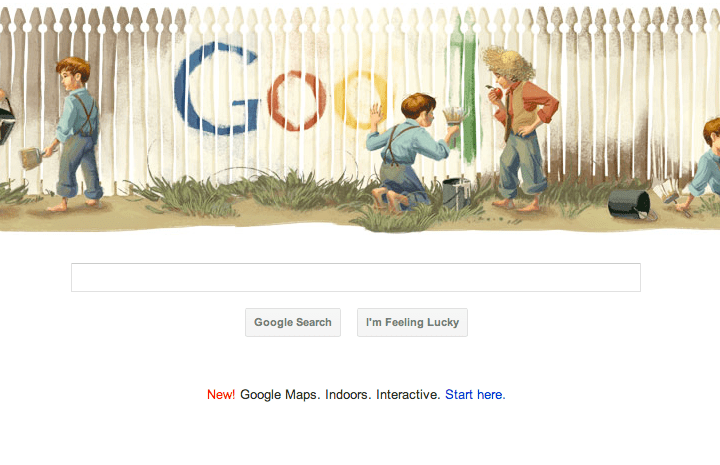Click the main search input field
The width and height of the screenshot is (720, 465).
355,277
